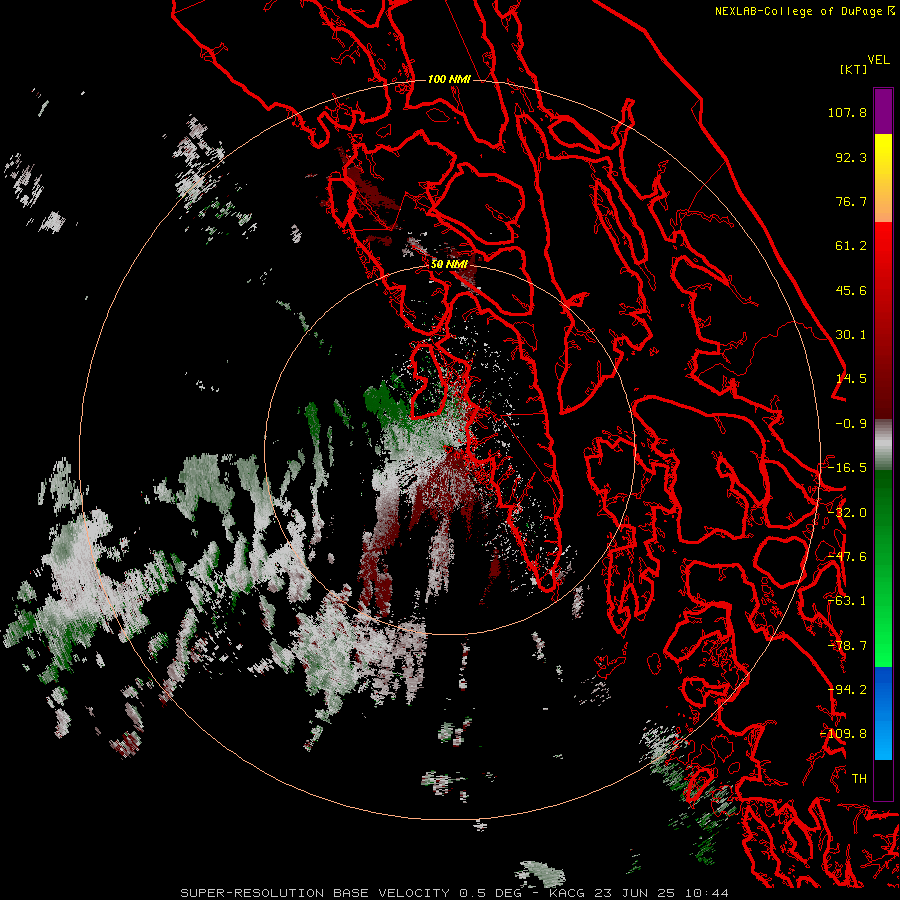Click the blue segment of the color bar
Viewport: 900px width, 900px height.
pyautogui.click(x=883, y=713)
